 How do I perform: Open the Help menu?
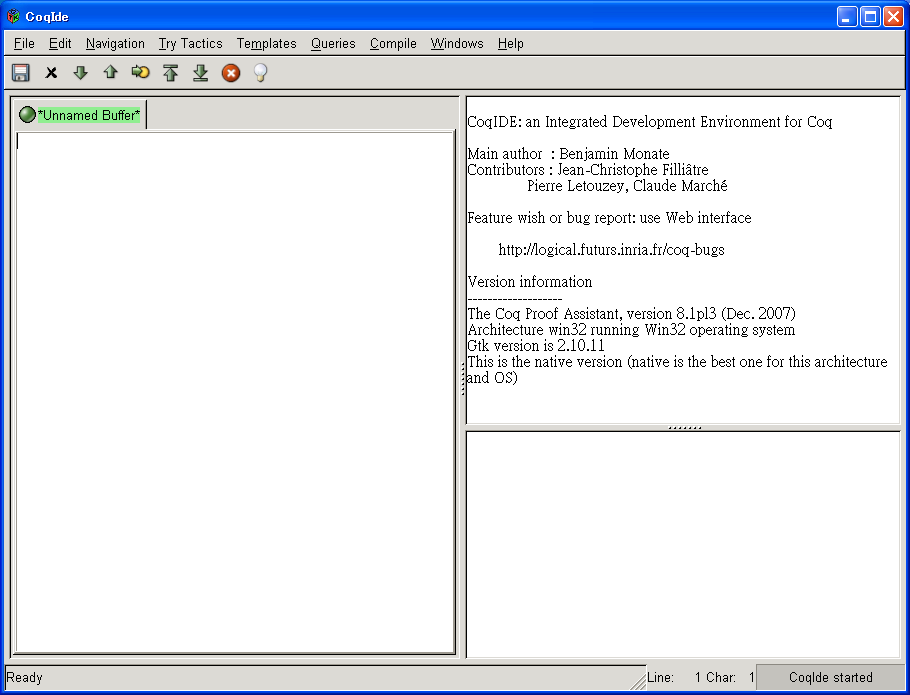511,44
